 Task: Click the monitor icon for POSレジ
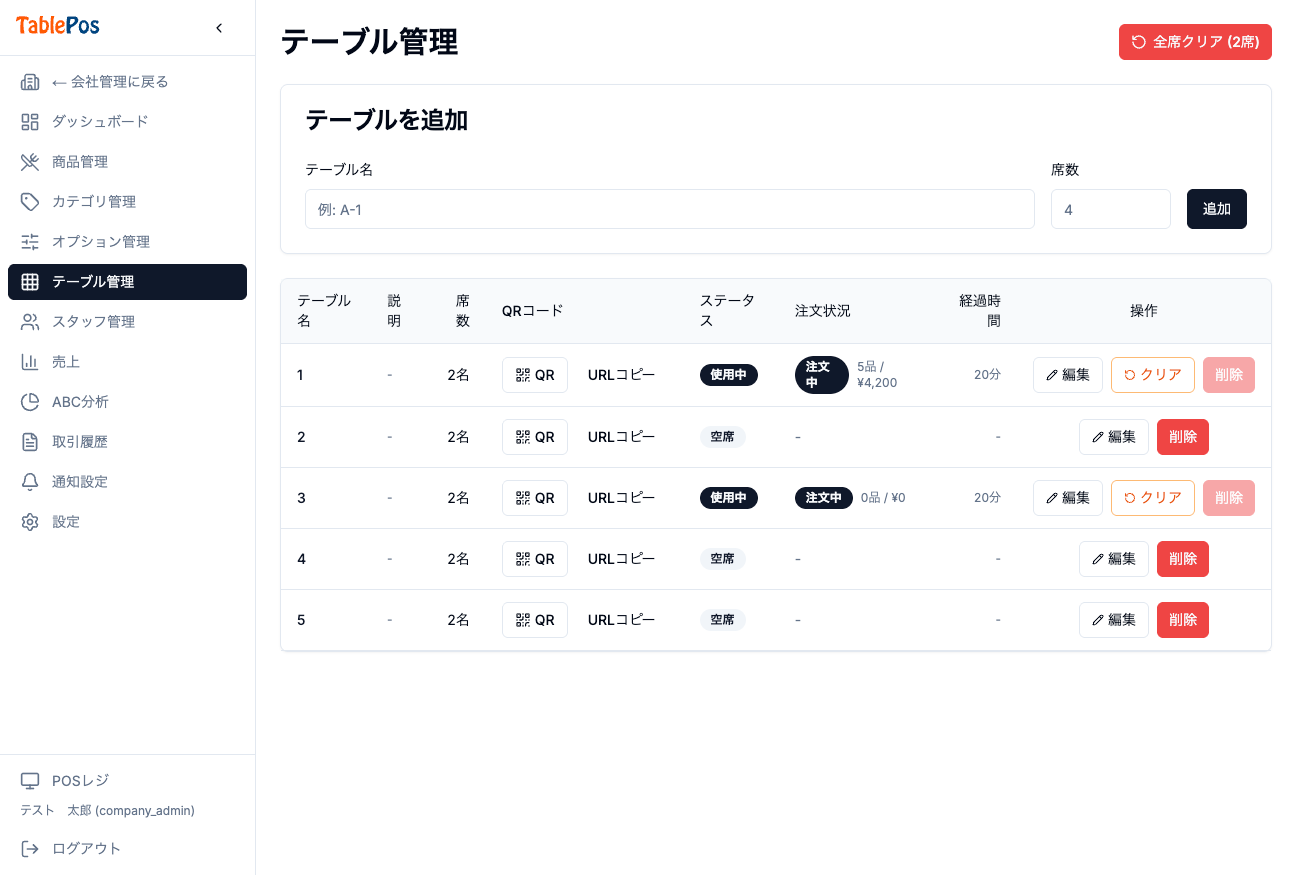(30, 781)
